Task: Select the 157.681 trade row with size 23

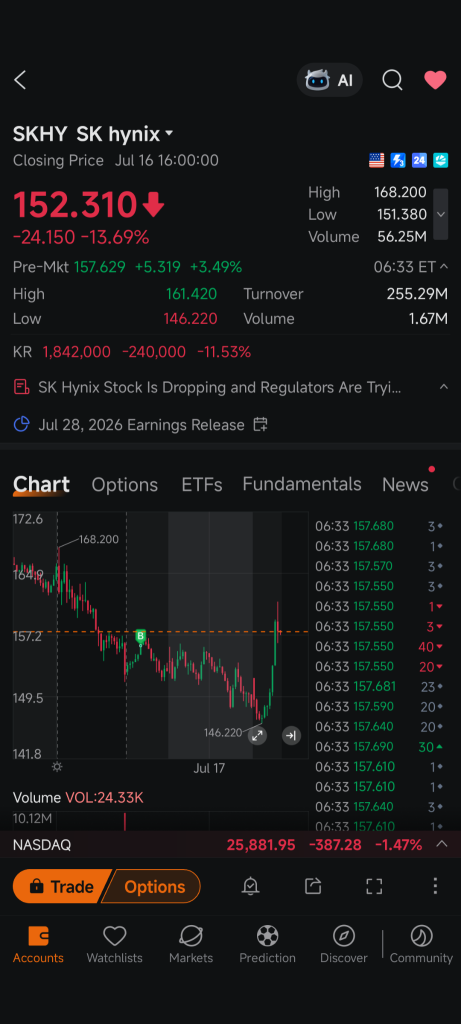Action: [379, 686]
